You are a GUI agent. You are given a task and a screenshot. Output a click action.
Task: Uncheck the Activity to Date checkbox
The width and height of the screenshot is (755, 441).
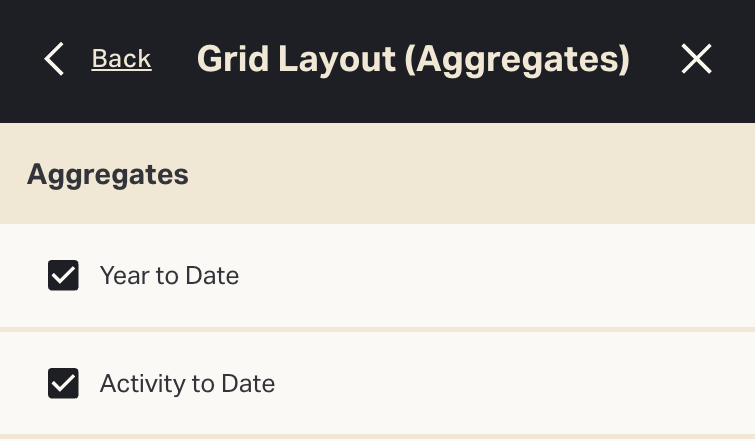pyautogui.click(x=63, y=383)
